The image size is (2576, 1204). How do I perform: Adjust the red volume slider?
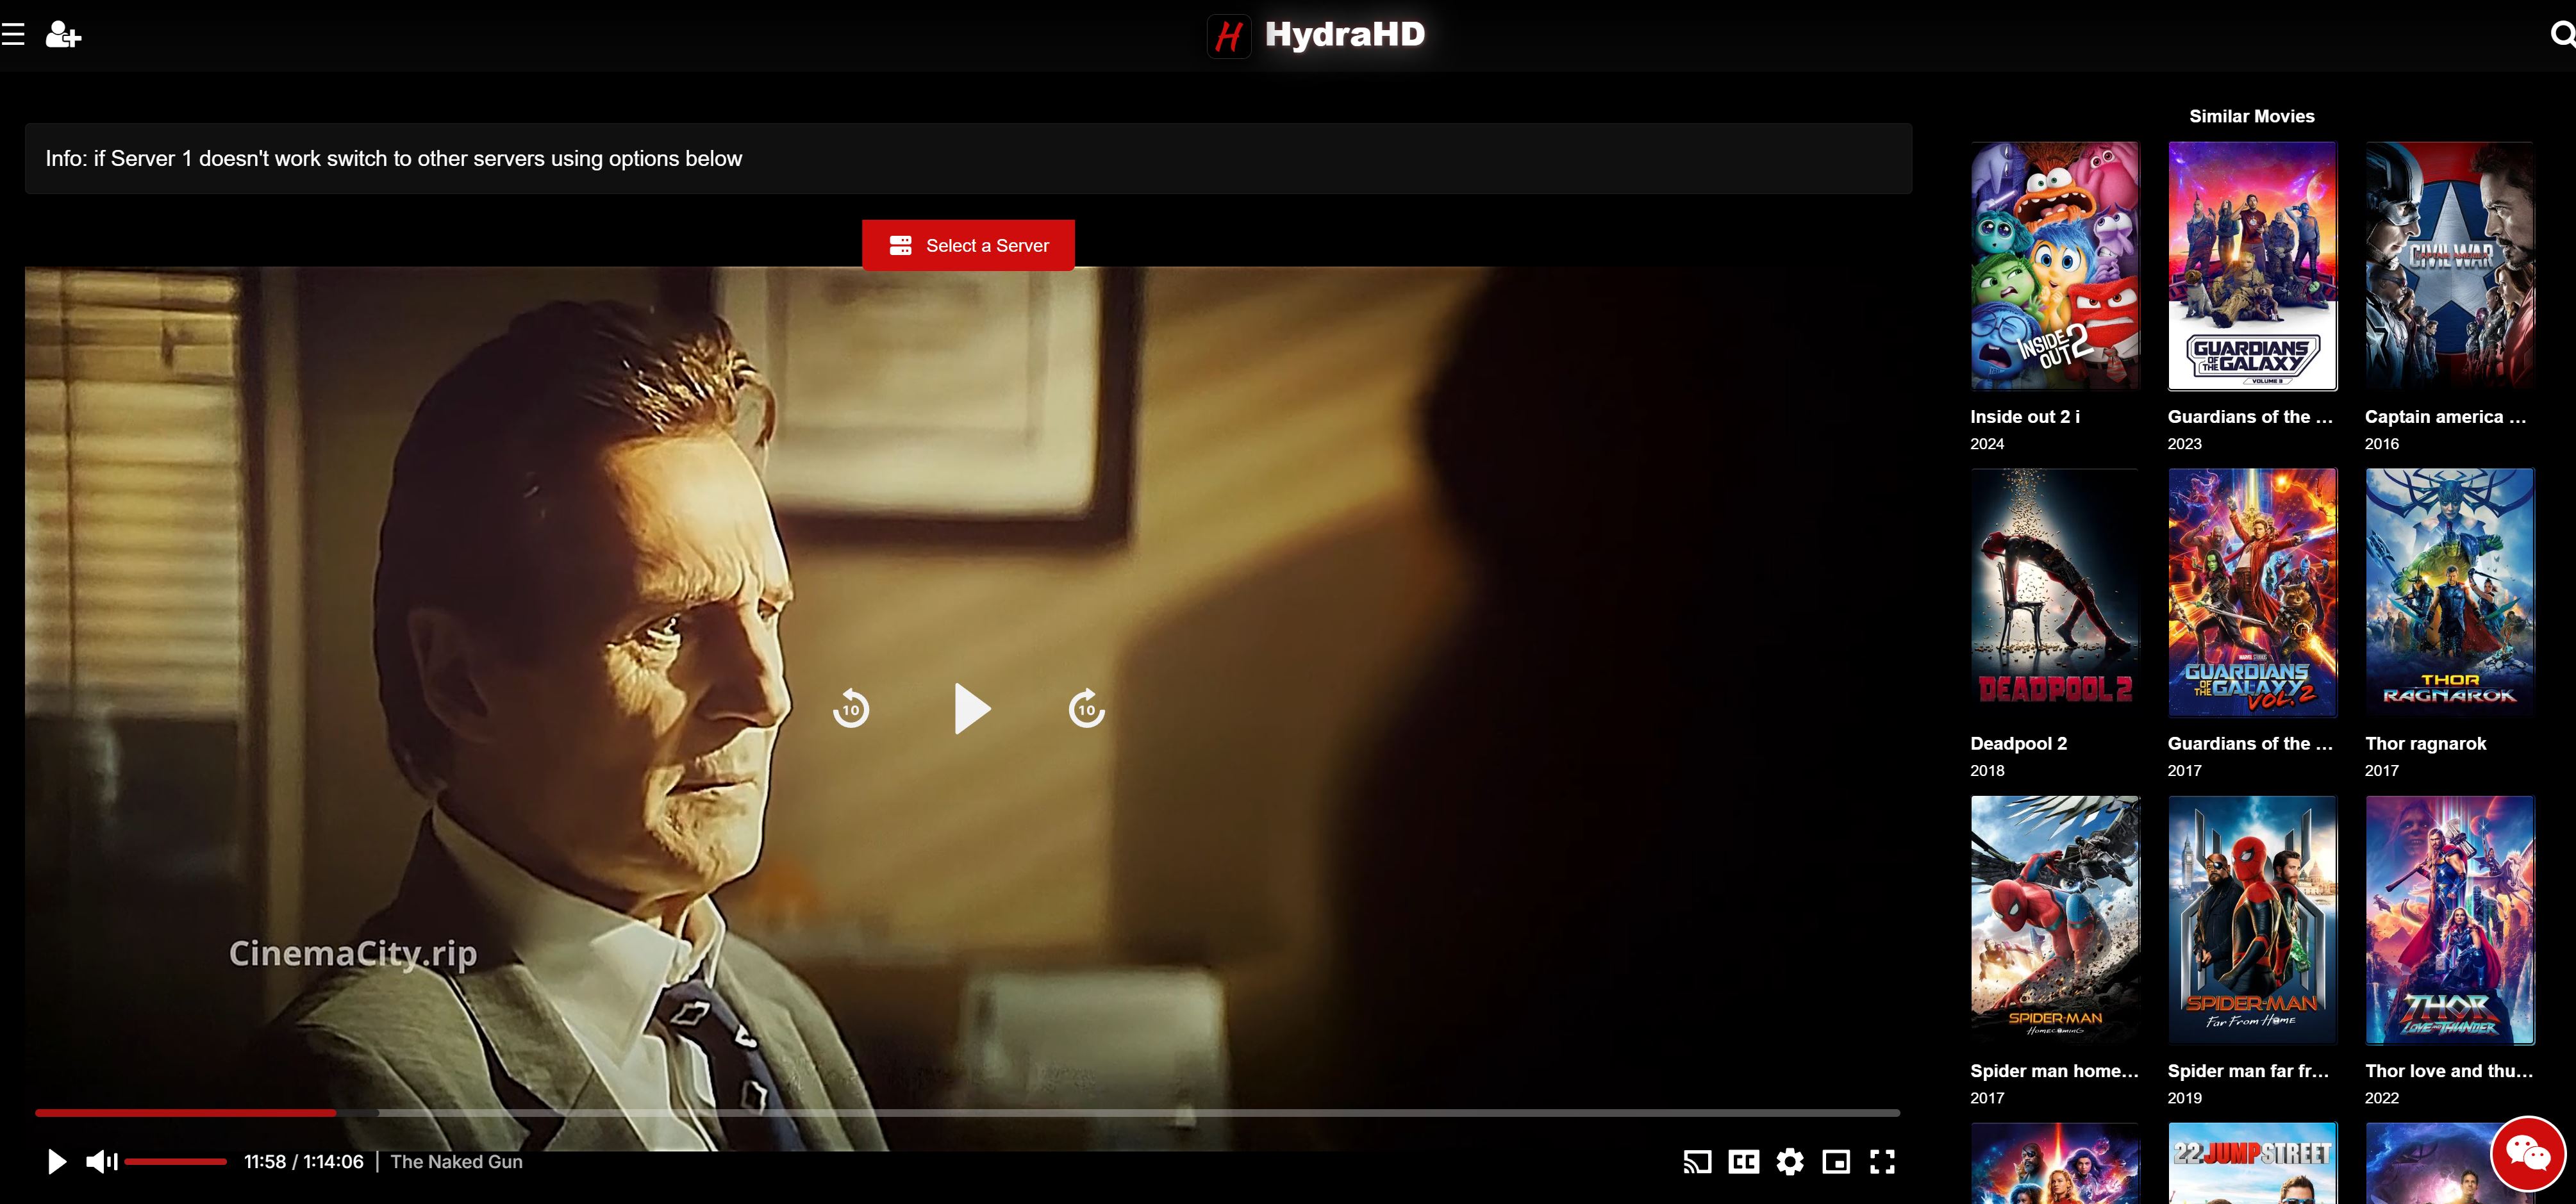point(176,1161)
